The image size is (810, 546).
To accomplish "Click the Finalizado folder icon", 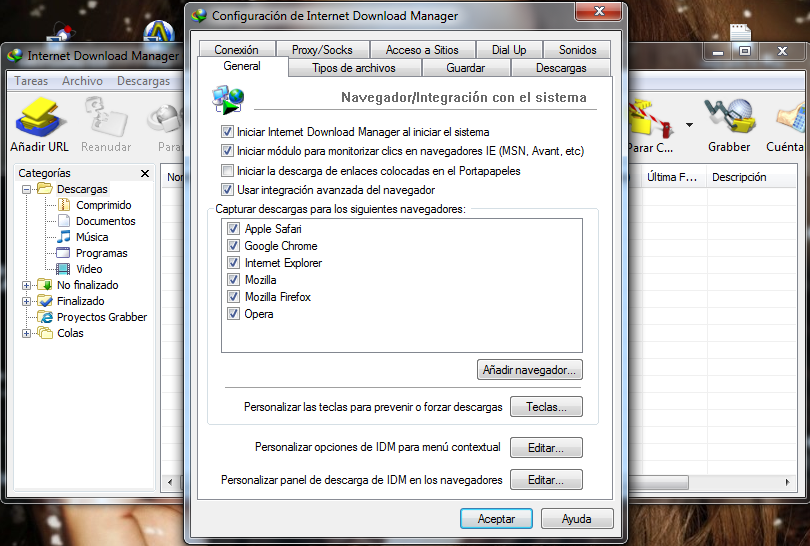I will (x=45, y=301).
